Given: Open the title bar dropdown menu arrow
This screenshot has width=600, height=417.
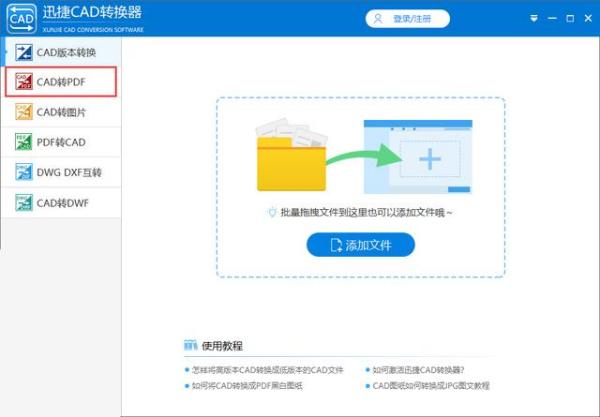Looking at the screenshot, I should (x=534, y=18).
